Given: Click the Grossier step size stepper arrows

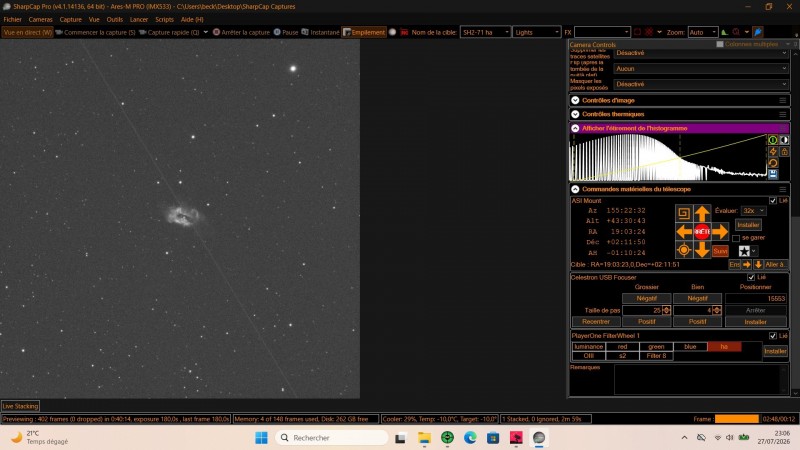Looking at the screenshot, I should coord(666,310).
